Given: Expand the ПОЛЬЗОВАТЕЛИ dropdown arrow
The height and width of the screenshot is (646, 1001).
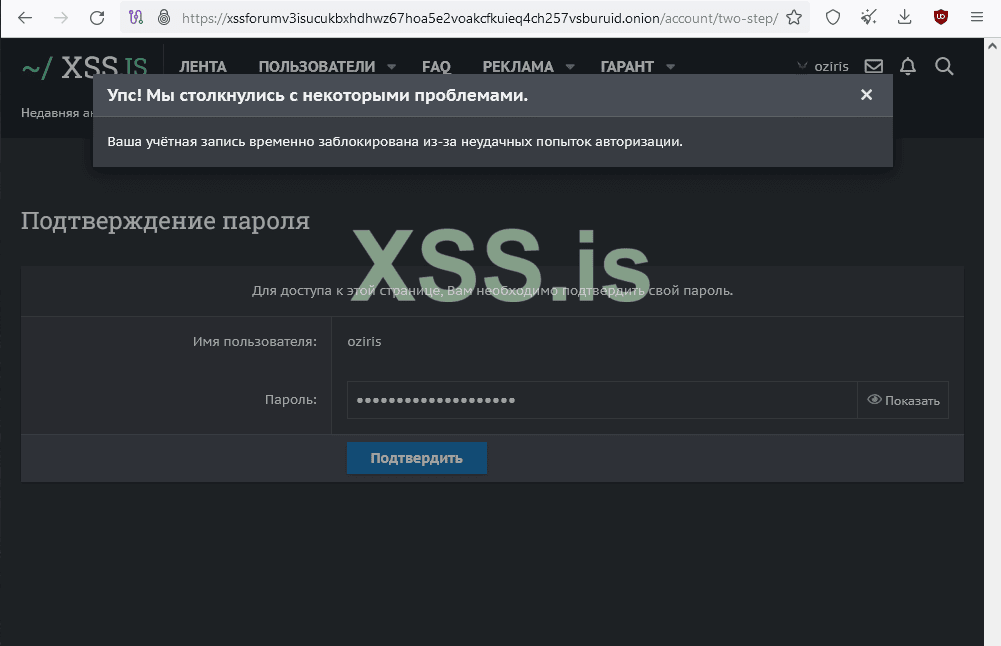Looking at the screenshot, I should pyautogui.click(x=391, y=66).
